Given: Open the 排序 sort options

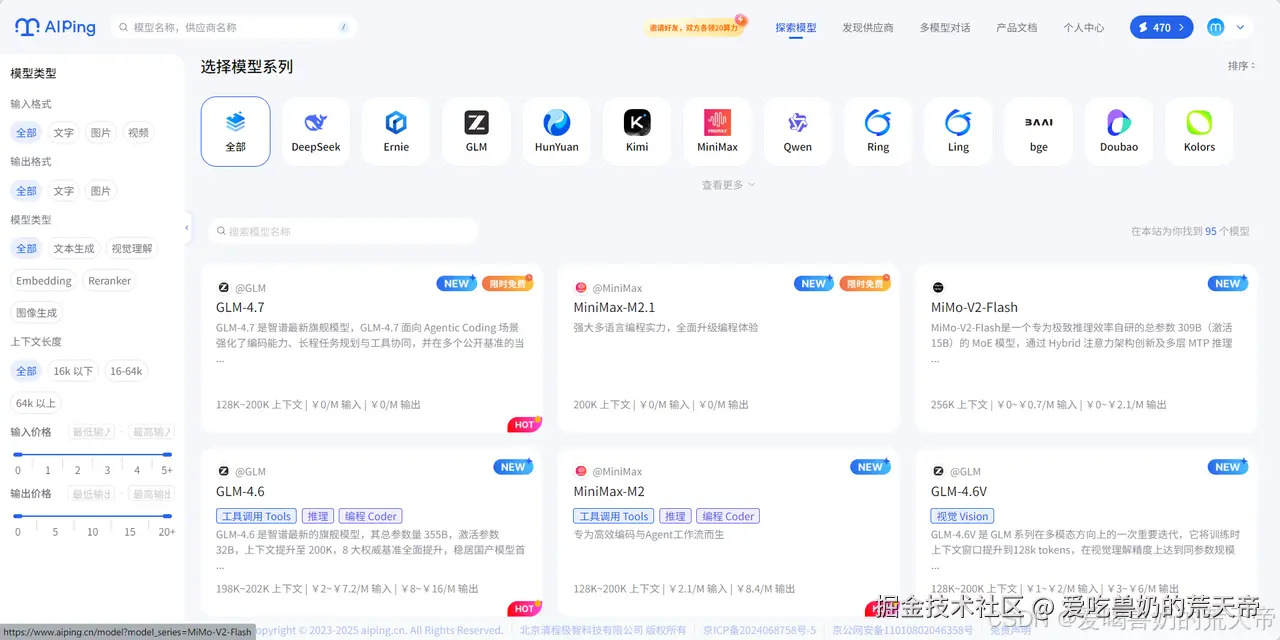Looking at the screenshot, I should coord(1239,65).
